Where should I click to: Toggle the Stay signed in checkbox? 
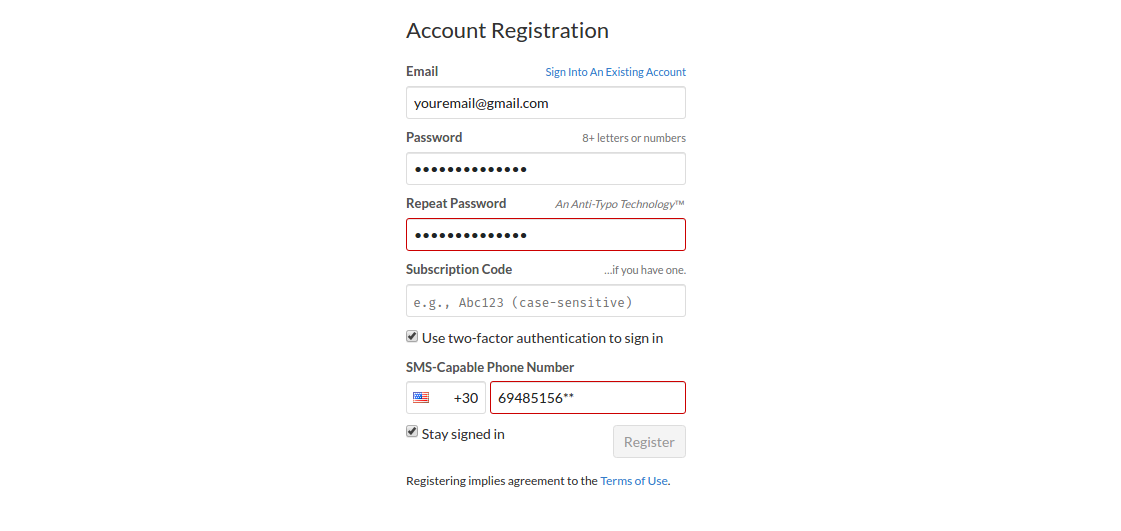[x=412, y=432]
